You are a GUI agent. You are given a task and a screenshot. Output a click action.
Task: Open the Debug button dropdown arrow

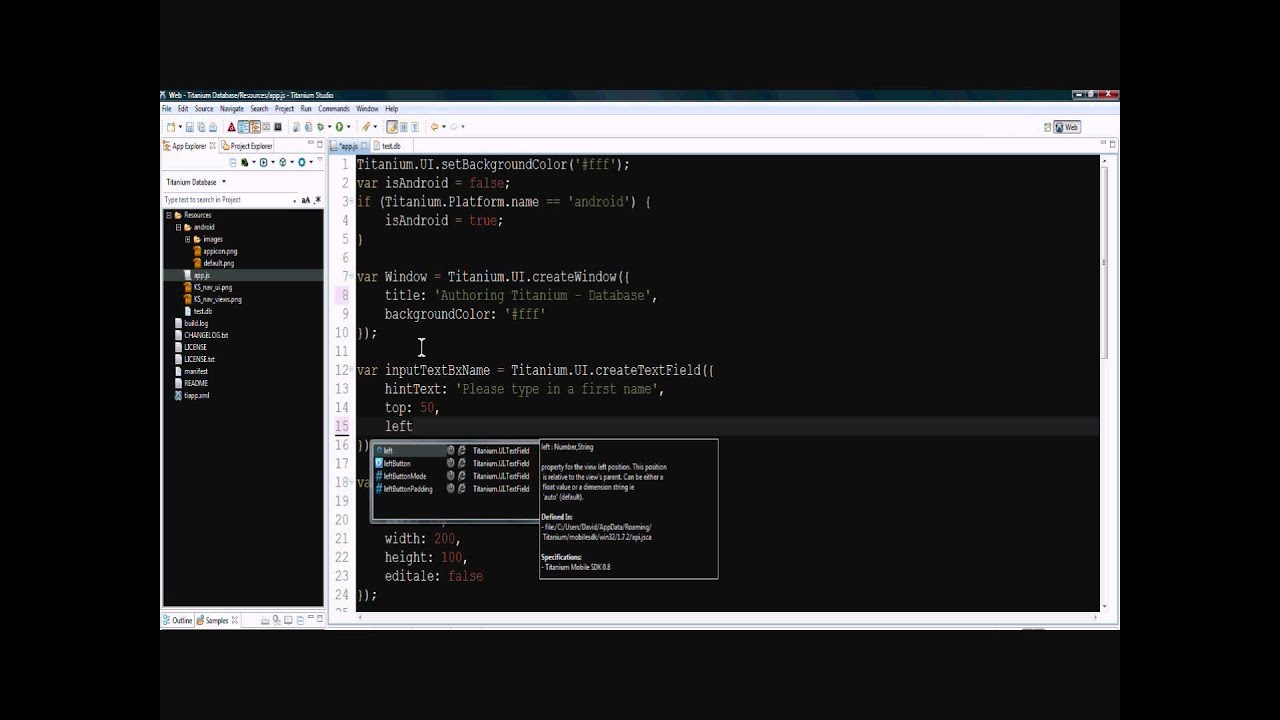(330, 127)
